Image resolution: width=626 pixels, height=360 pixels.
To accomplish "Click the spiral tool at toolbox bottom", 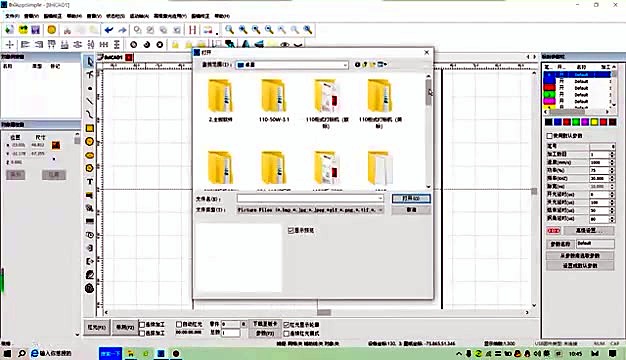I will [90, 288].
